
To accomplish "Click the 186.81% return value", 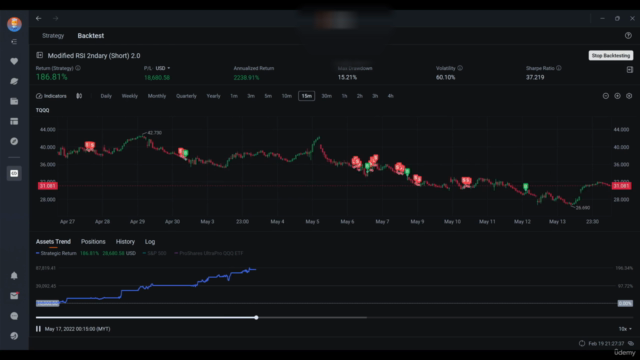I will [51, 77].
